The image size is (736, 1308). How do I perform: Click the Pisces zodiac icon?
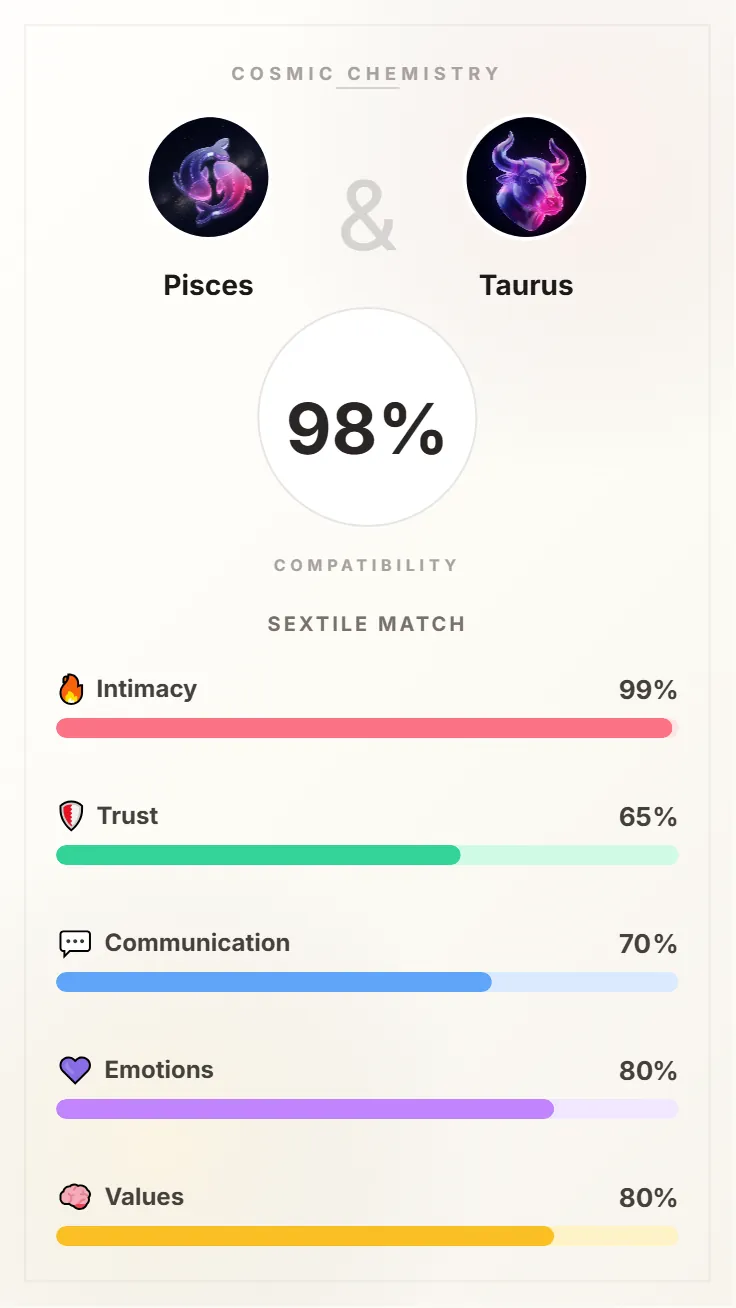[x=208, y=177]
